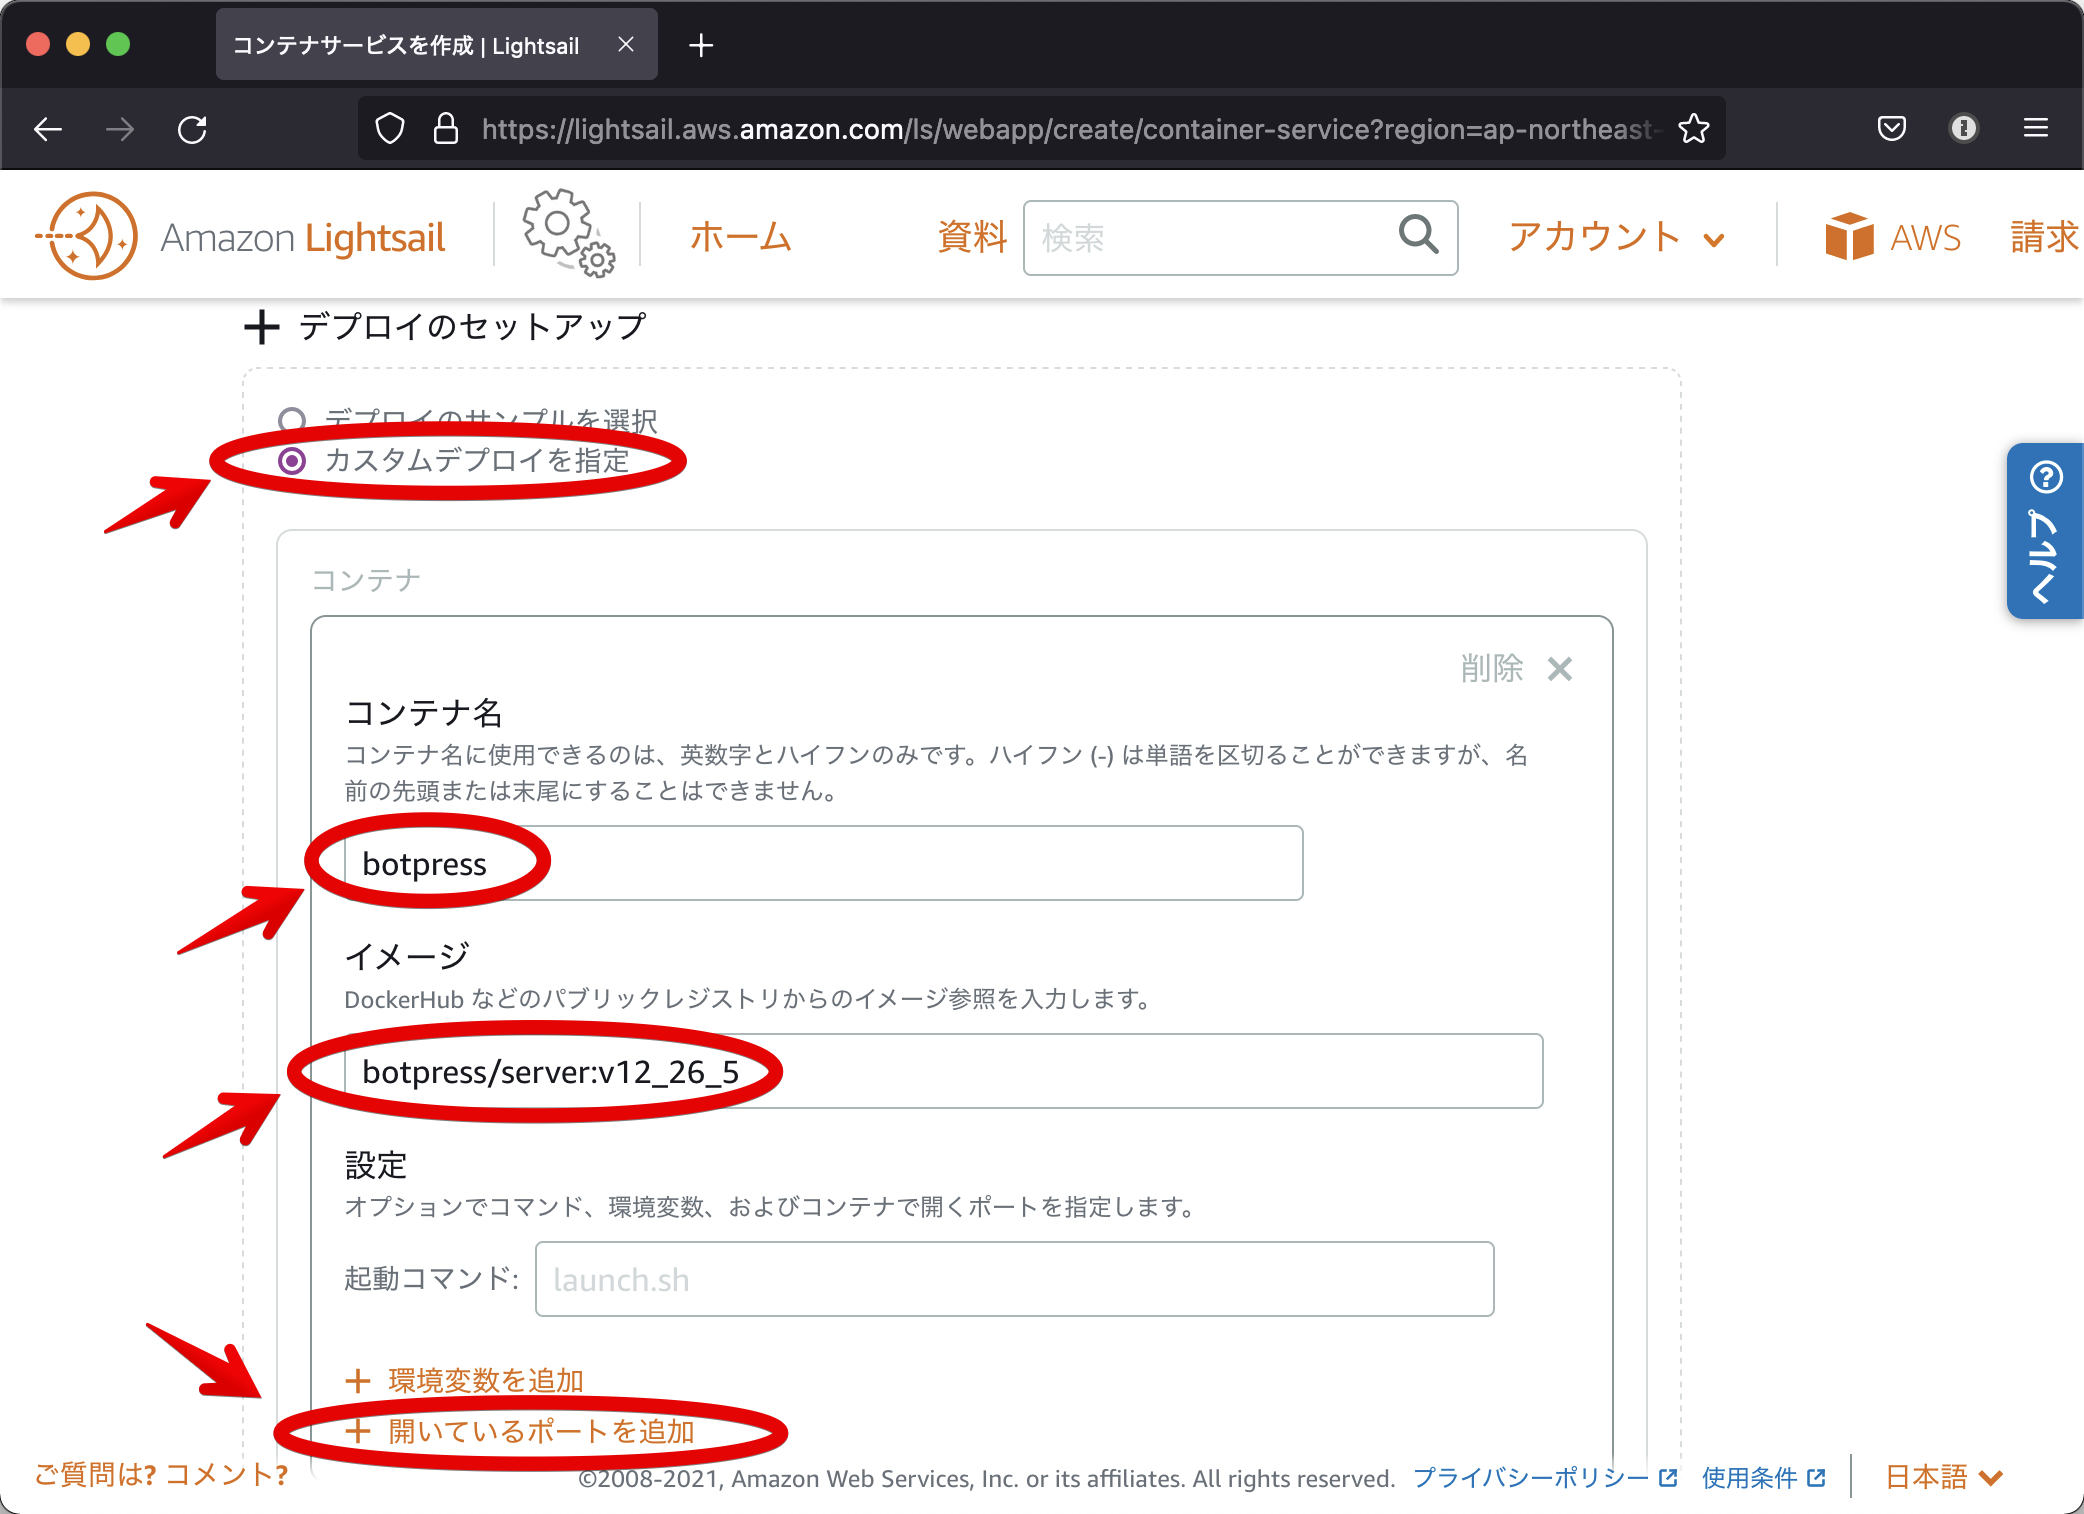Click the plus icon beside デプロイのセットアップ
This screenshot has width=2084, height=1514.
[262, 327]
